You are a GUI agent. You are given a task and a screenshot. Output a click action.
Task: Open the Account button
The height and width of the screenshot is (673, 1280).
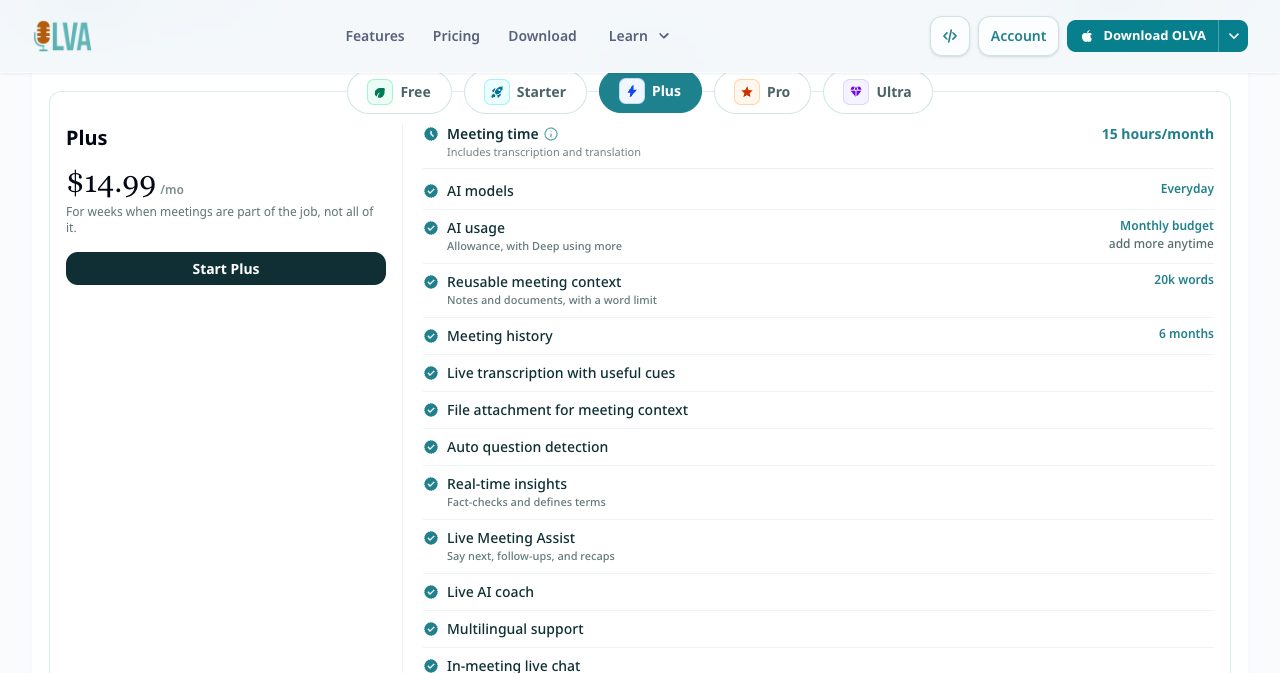click(x=1018, y=36)
